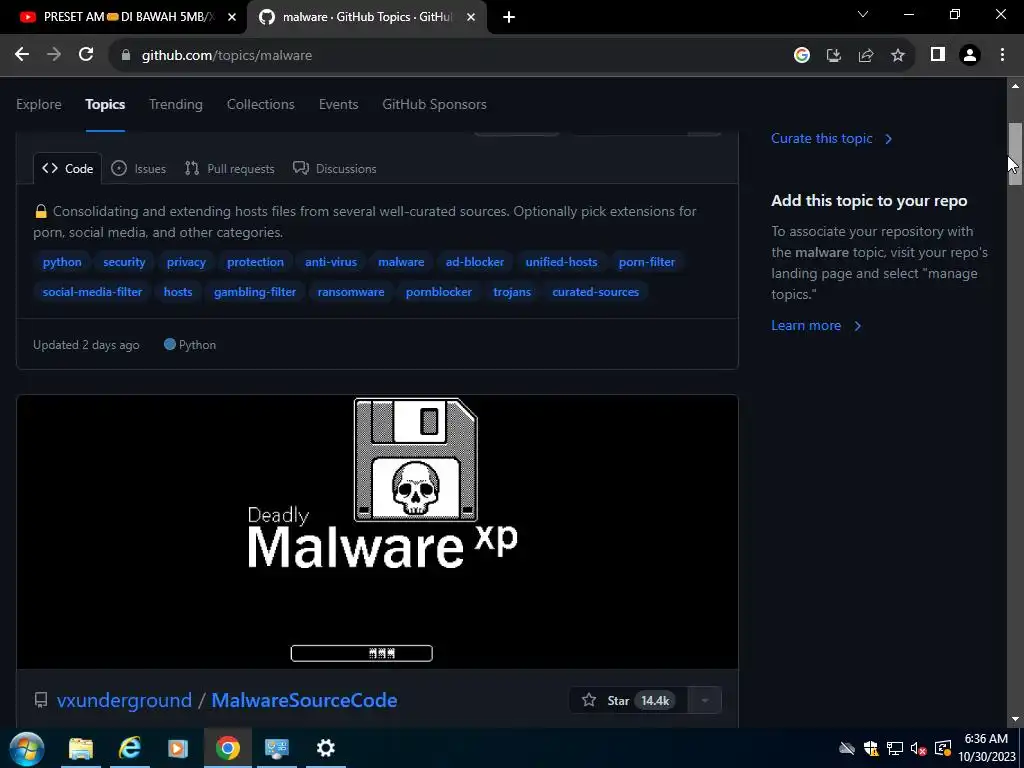Screen dimensions: 1024x768
Task: Go back with the browser back arrow
Action: [22, 55]
